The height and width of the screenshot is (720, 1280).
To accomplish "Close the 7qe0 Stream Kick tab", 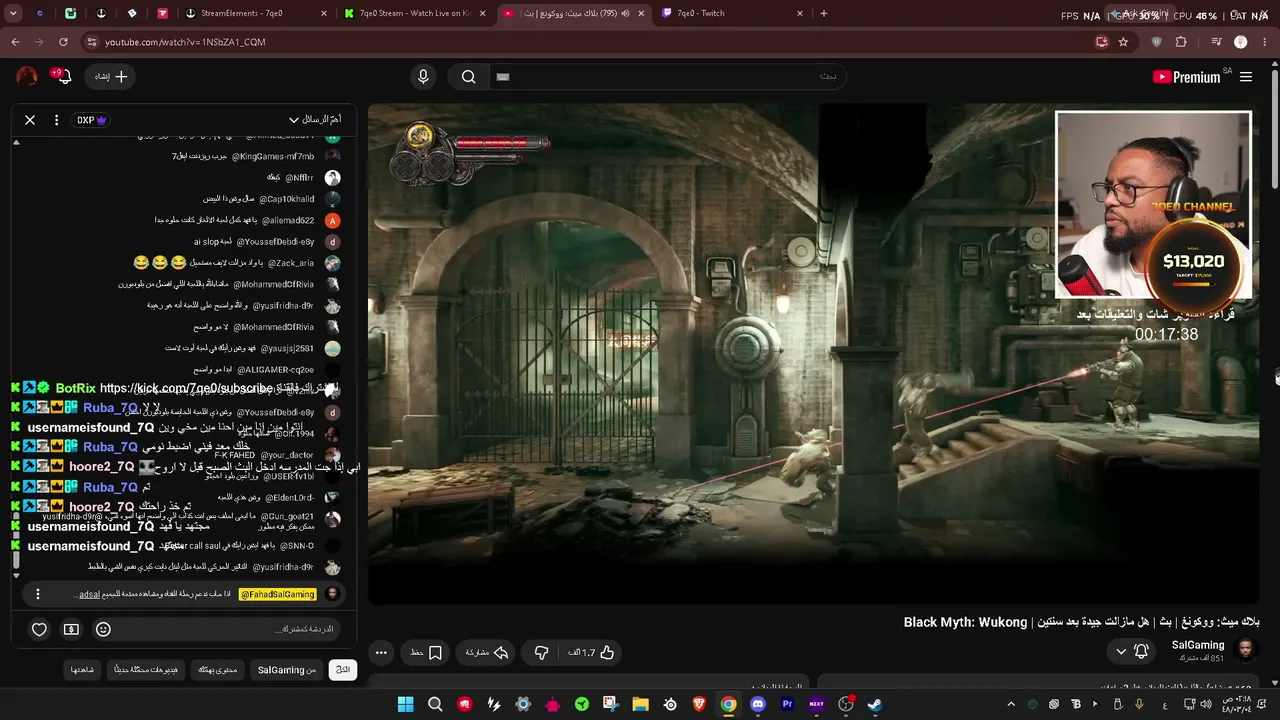I will click(x=482, y=13).
